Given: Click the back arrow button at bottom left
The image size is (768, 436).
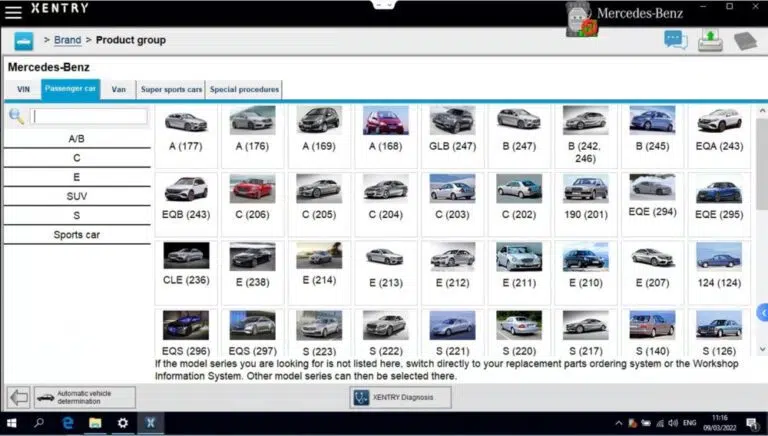Looking at the screenshot, I should [18, 397].
